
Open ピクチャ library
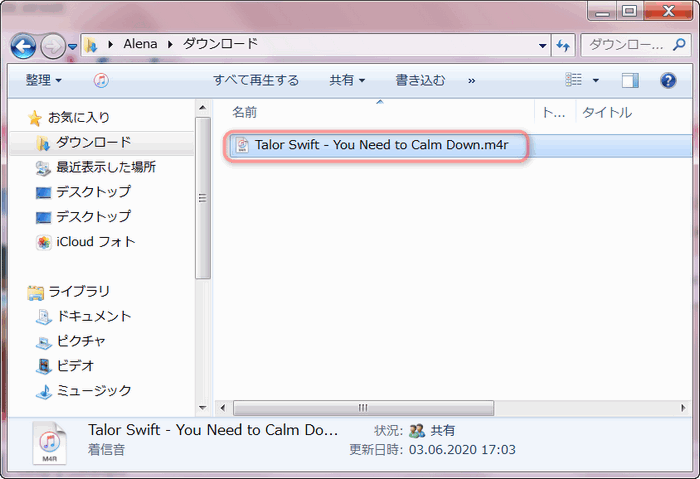(x=81, y=341)
